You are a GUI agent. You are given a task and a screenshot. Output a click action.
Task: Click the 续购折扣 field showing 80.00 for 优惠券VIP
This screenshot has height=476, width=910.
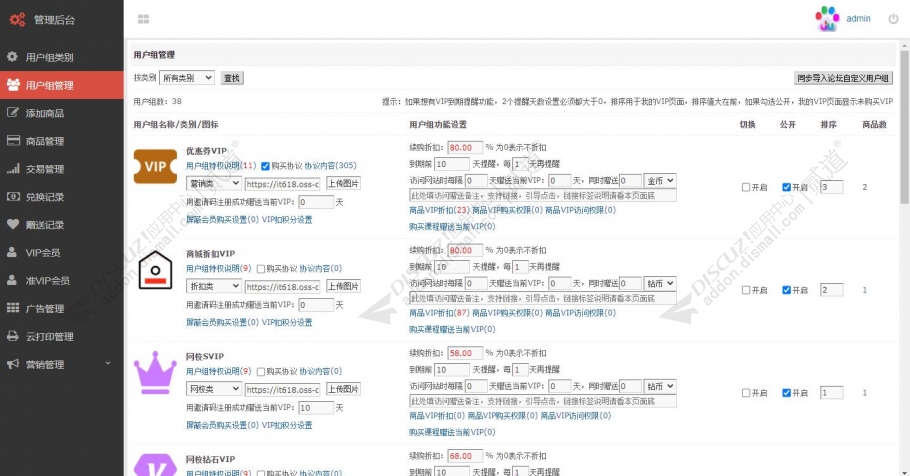[465, 147]
